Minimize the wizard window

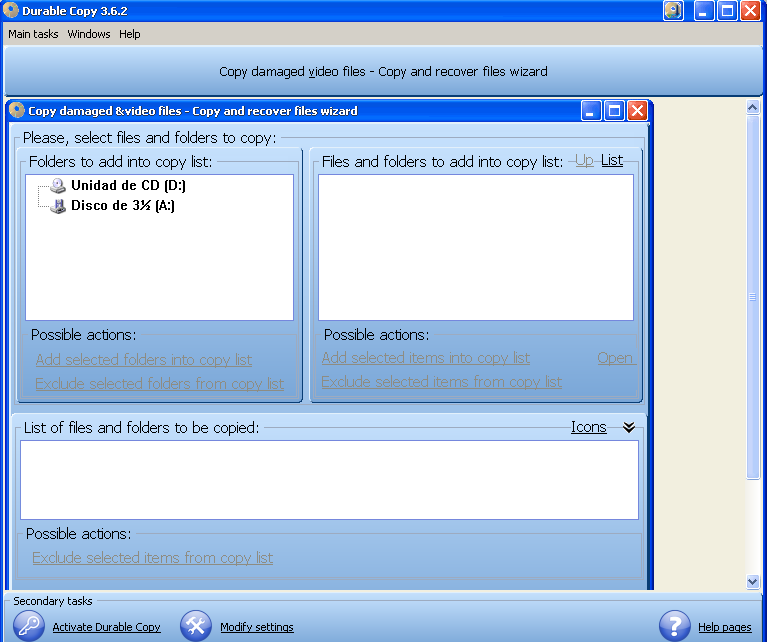[591, 111]
